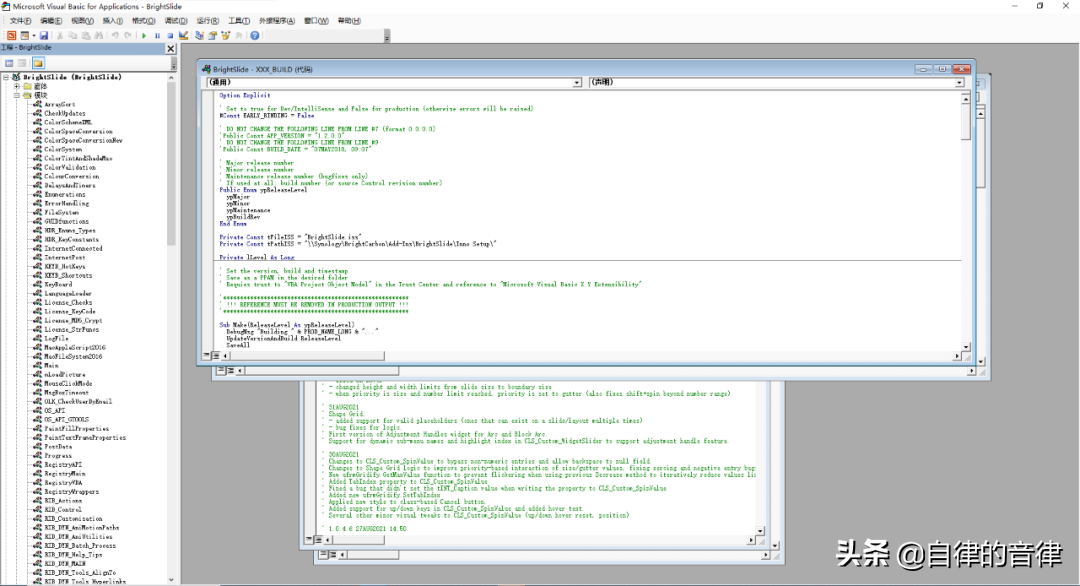Click the Insert UserForm toolbar icon
Screen dimensions: 1080x586
[24, 36]
